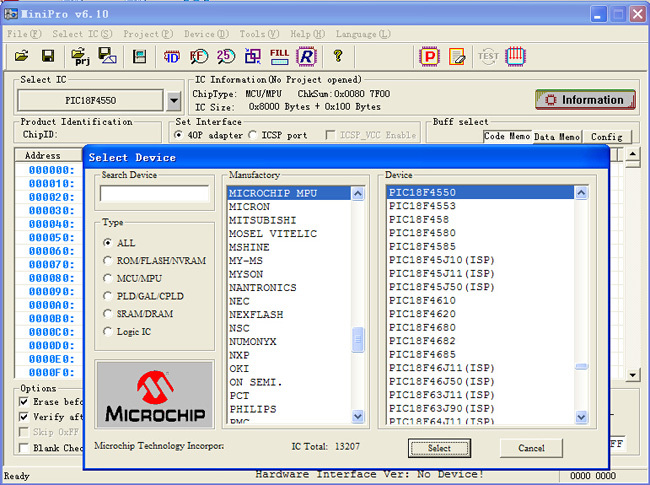The height and width of the screenshot is (485, 650).
Task: Open help with question mark icon
Action: click(x=338, y=56)
